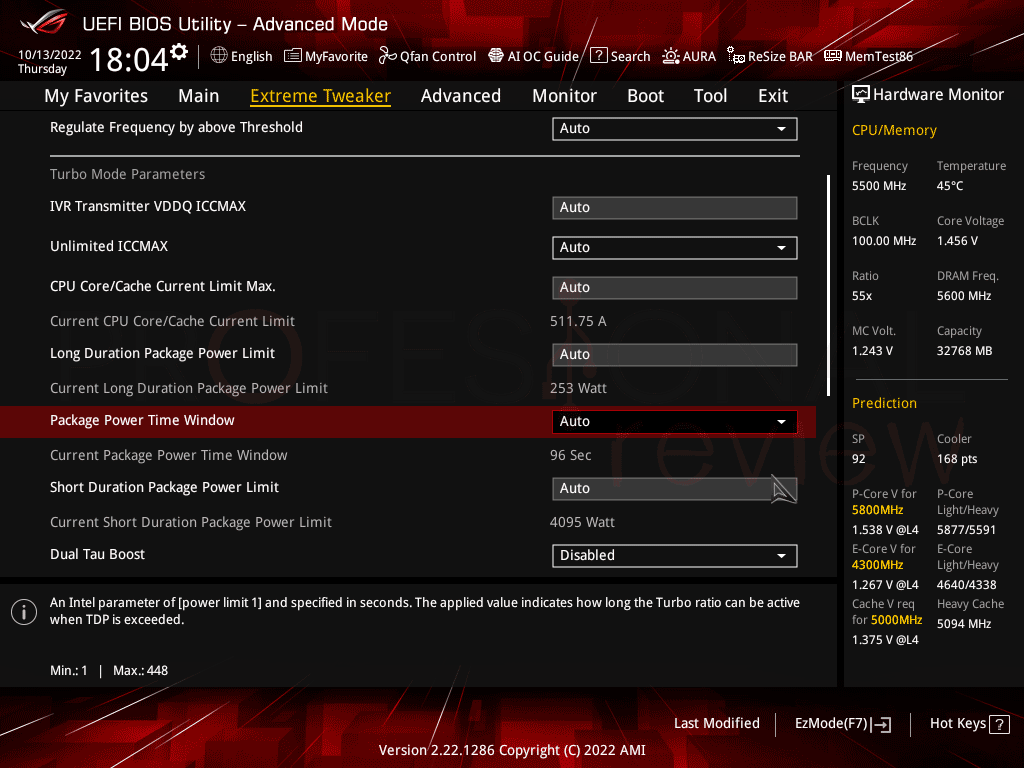The height and width of the screenshot is (768, 1024).
Task: Click Last Modified button
Action: click(716, 724)
